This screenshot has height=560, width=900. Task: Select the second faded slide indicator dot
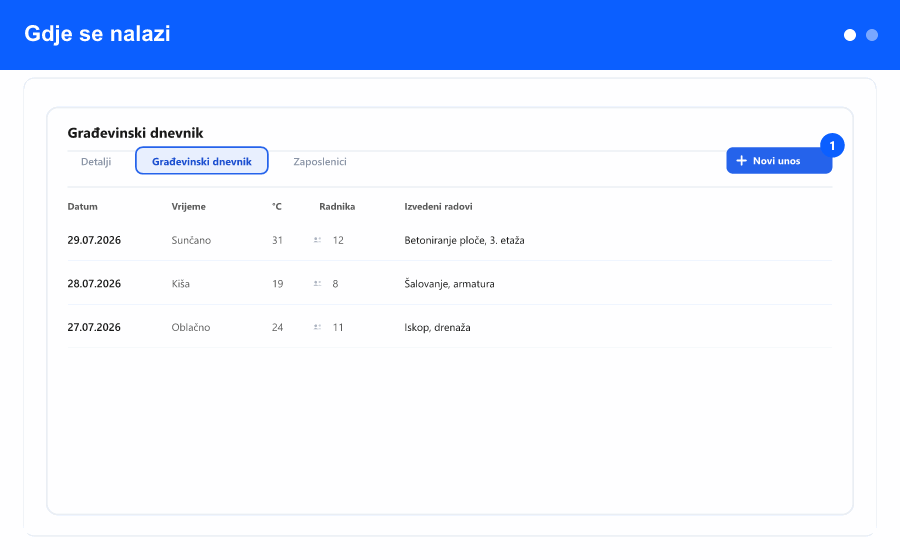872,35
